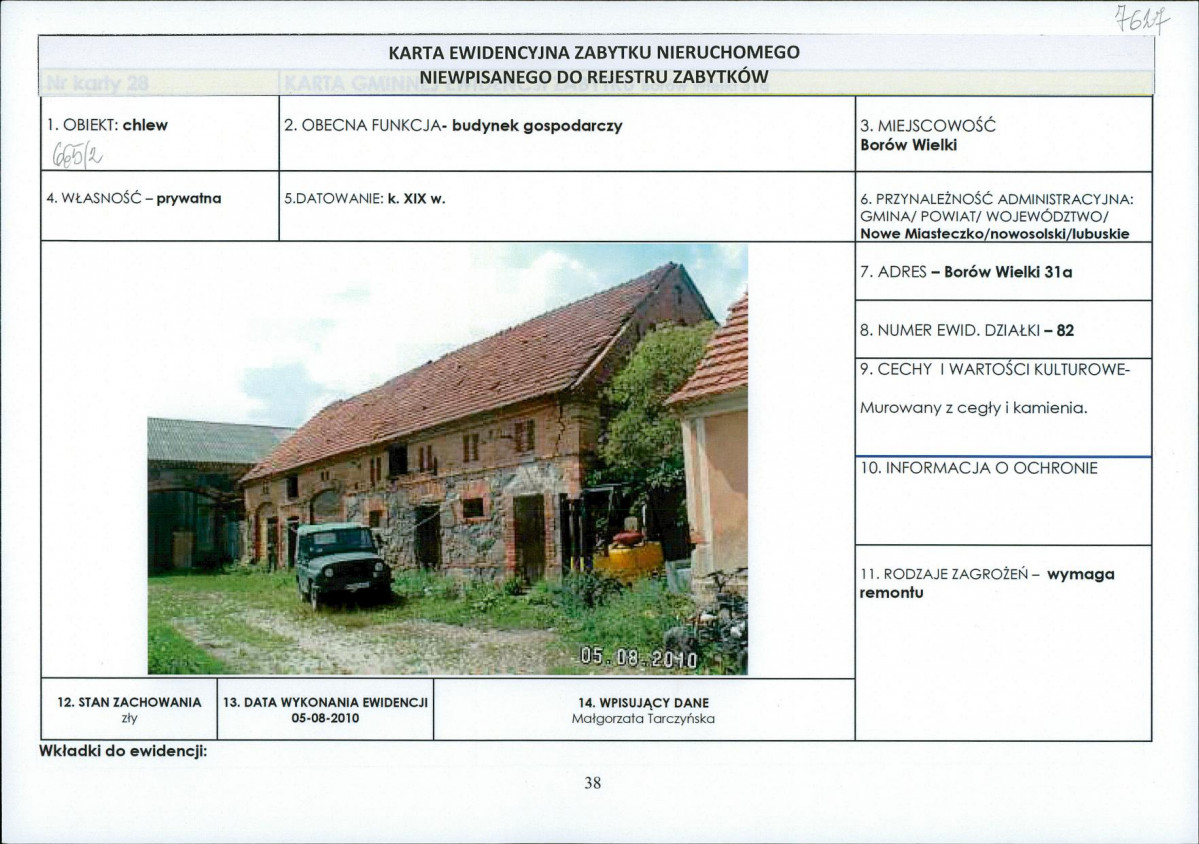Select 'Nowe Miasteczko/nowosolski/lubuskie'

(995, 234)
